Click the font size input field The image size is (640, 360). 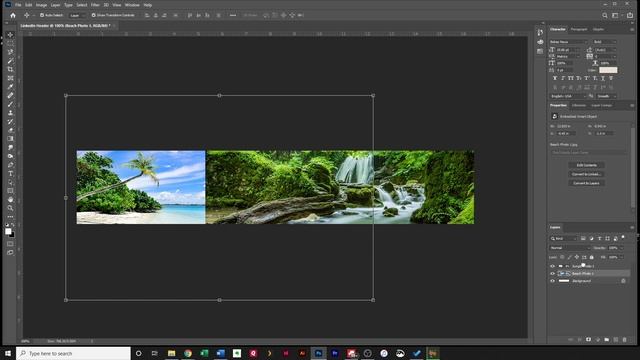point(567,49)
